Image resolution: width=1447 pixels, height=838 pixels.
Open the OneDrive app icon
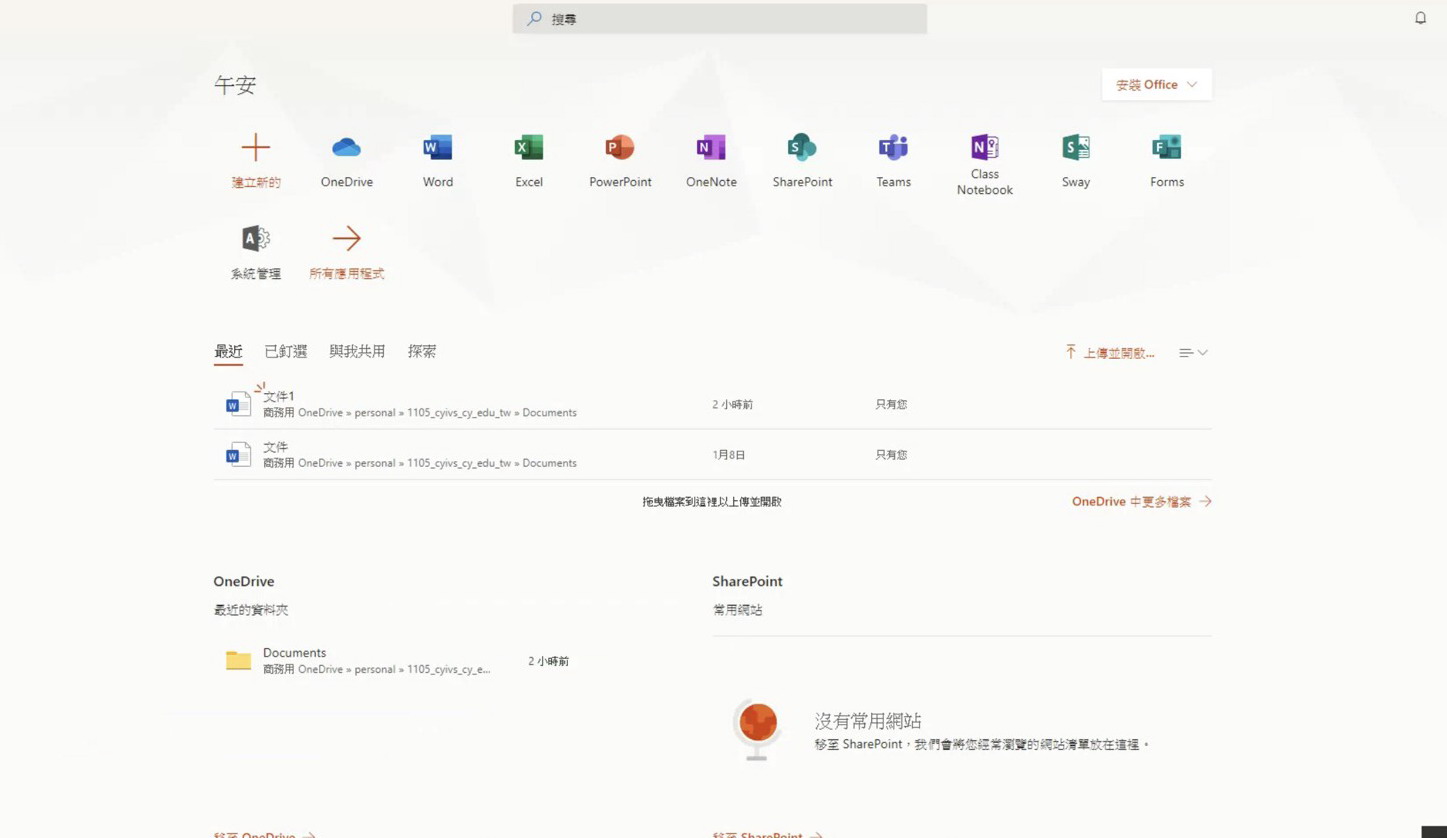(x=346, y=148)
